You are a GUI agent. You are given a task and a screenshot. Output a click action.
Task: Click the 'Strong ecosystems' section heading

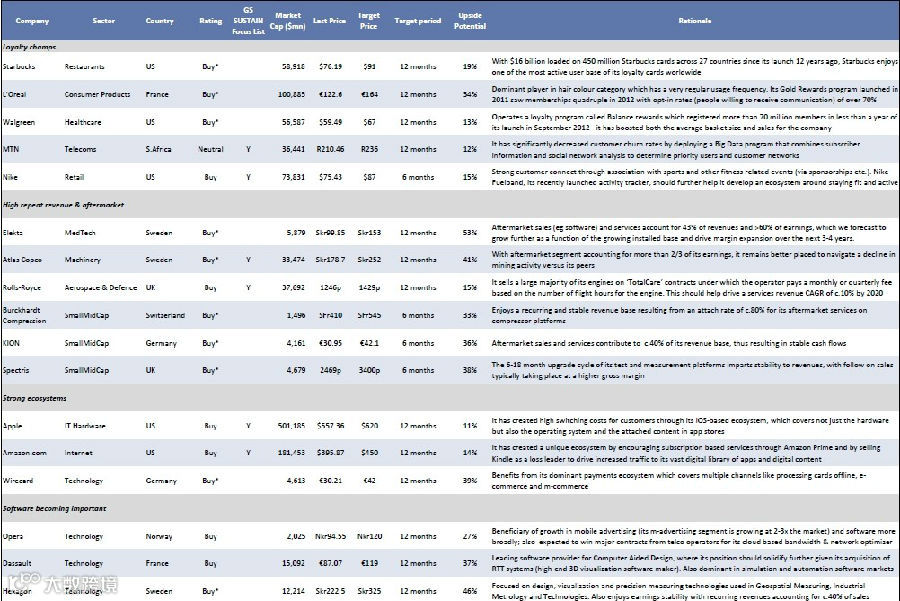point(34,398)
